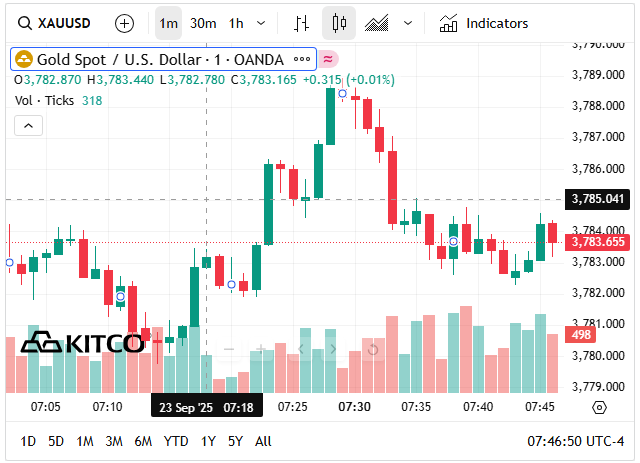Image resolution: width=640 pixels, height=463 pixels.
Task: Click the compare or add symbol plus icon
Action: click(x=124, y=22)
